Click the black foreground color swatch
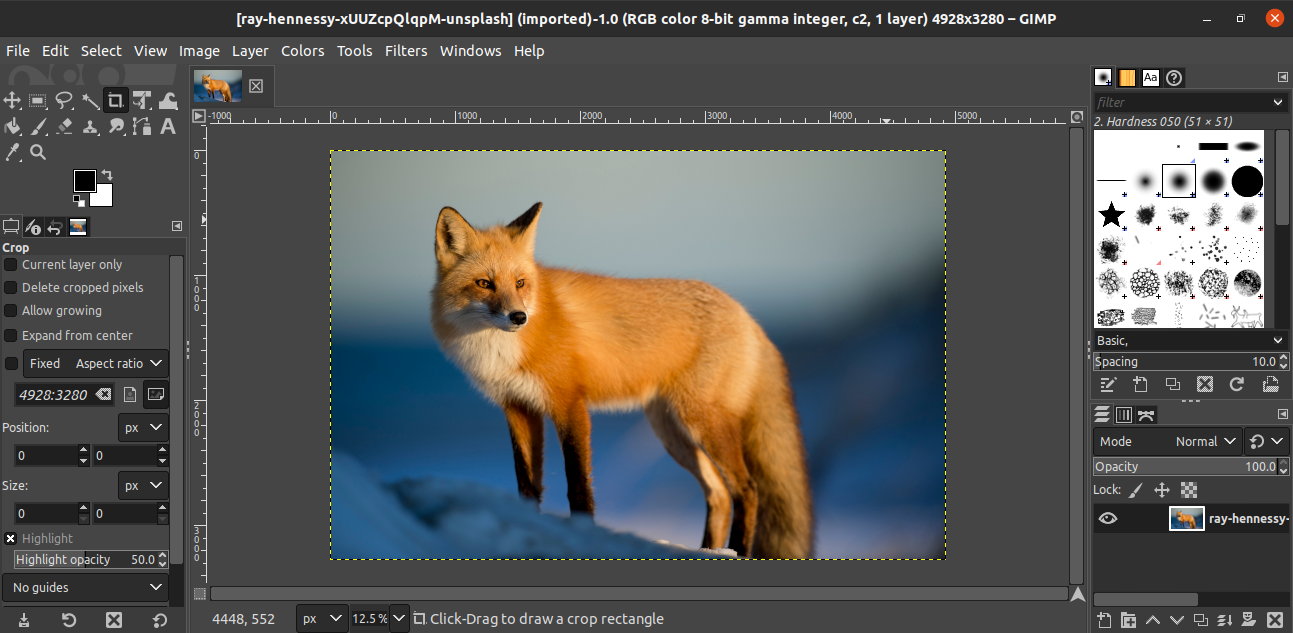The height and width of the screenshot is (633, 1293). (x=84, y=180)
